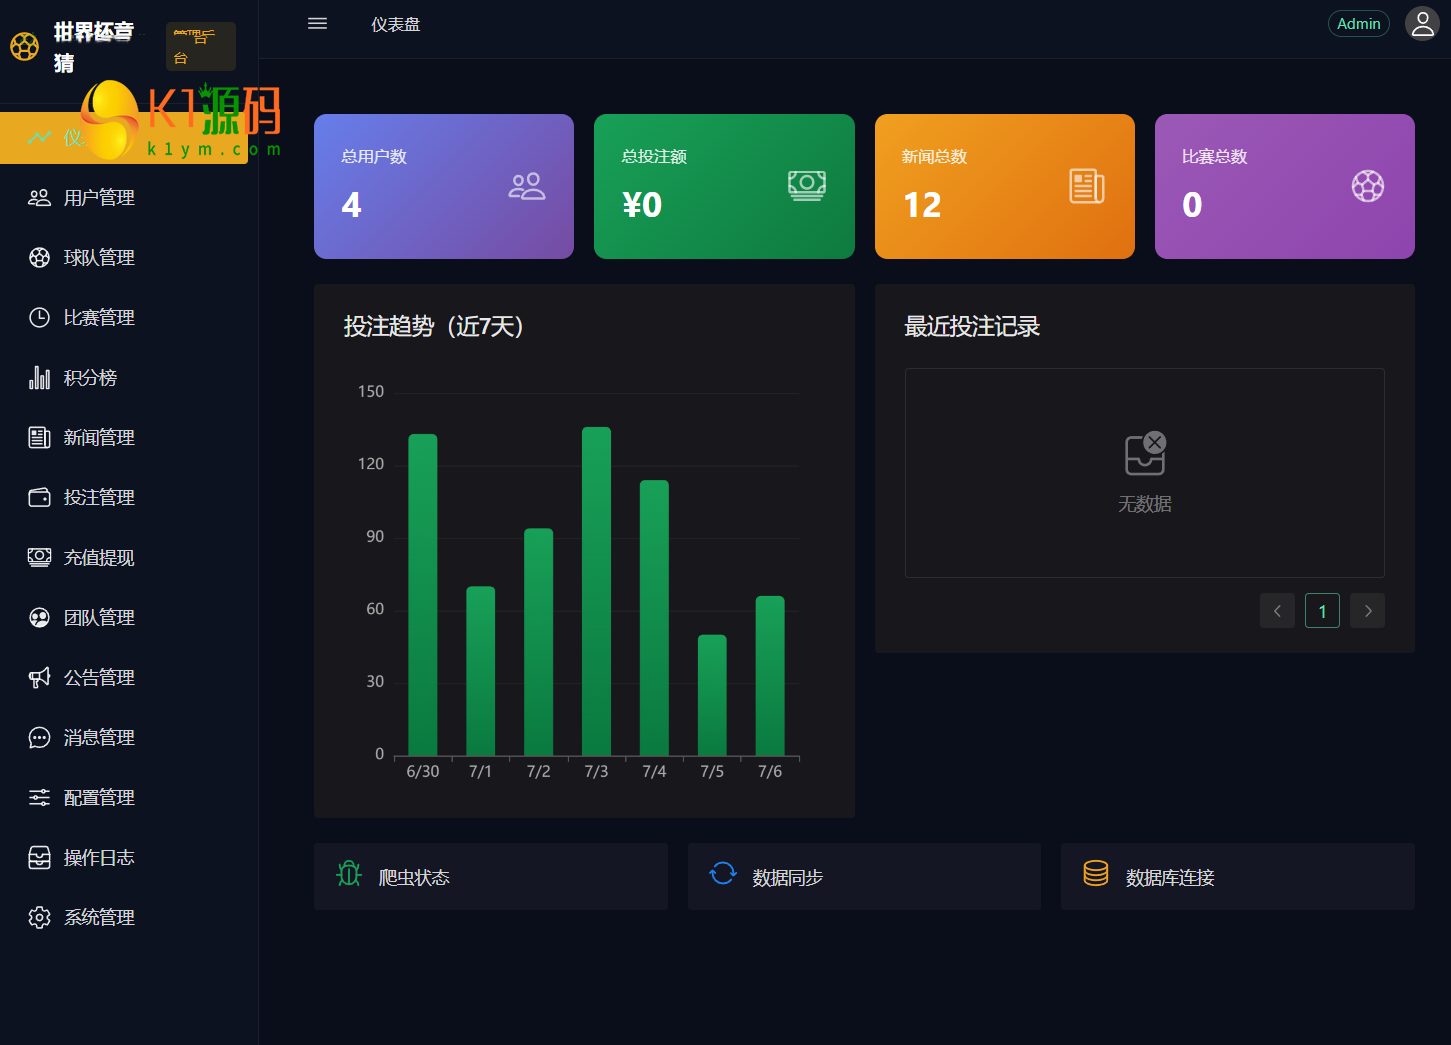Open the user avatar icon

click(1422, 23)
